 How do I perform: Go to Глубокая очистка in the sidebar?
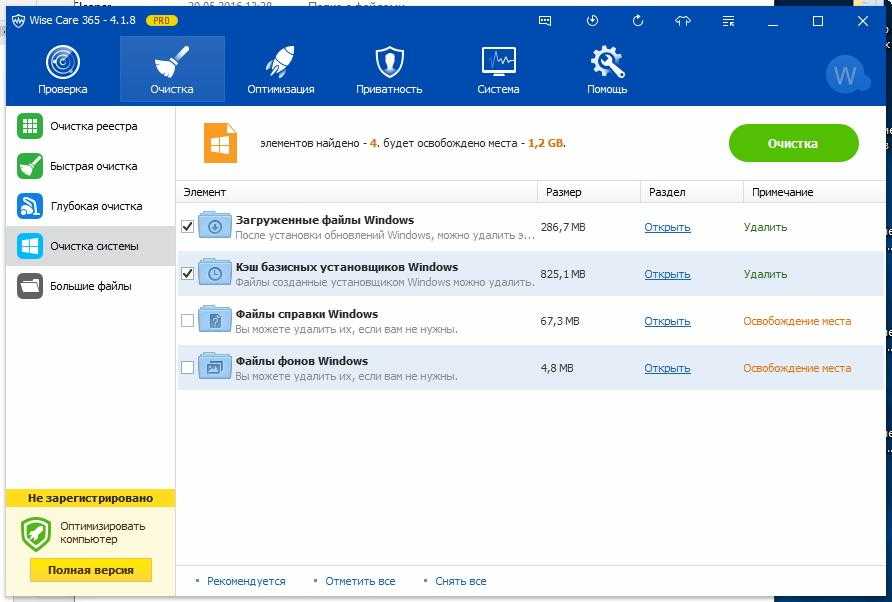click(96, 206)
